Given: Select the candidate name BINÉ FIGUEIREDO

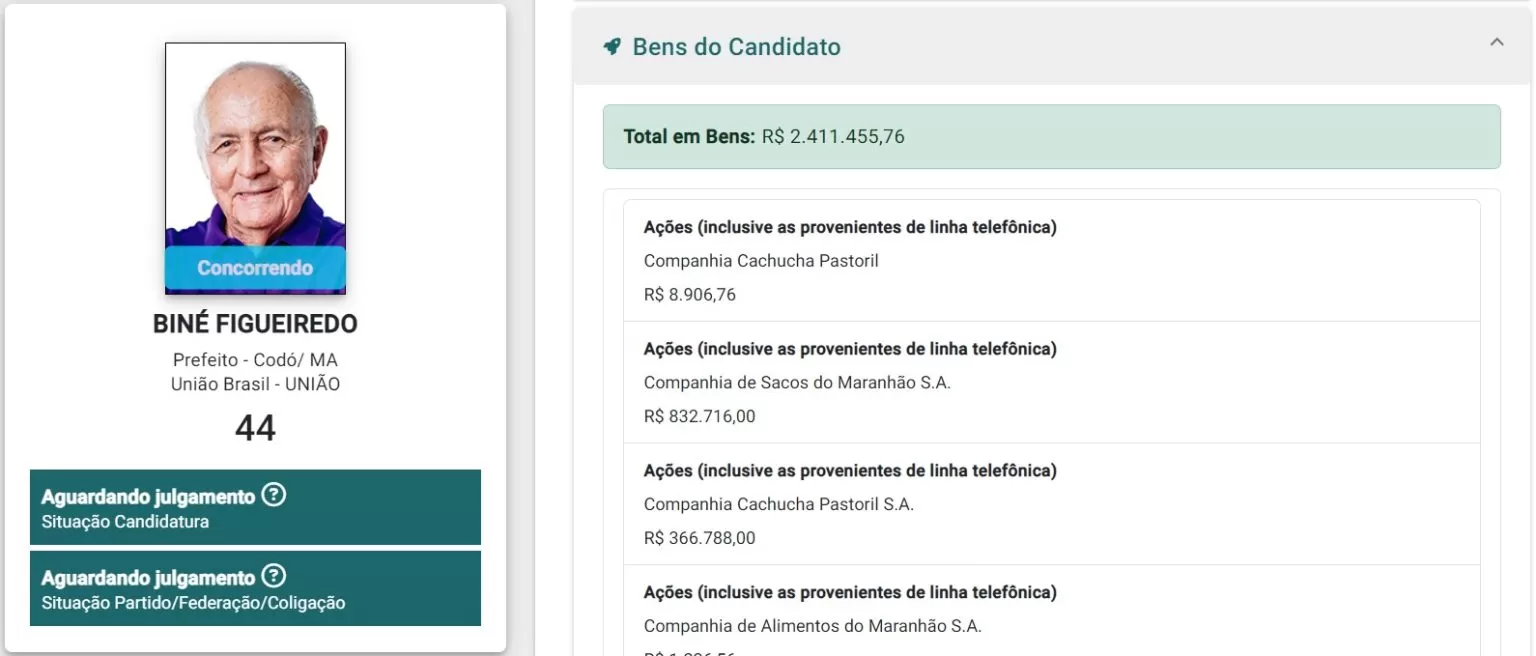Looking at the screenshot, I should pos(255,325).
